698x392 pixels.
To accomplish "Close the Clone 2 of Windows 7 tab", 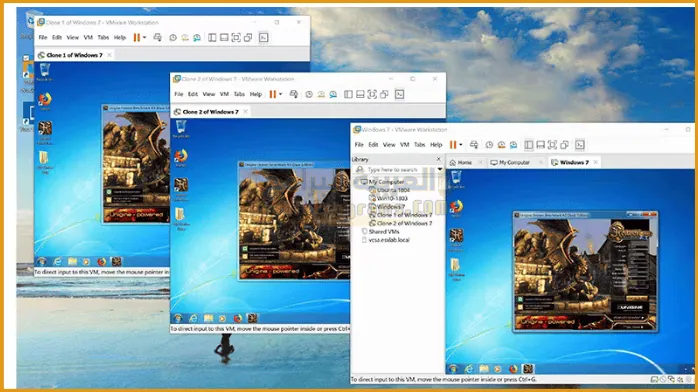I will [x=245, y=112].
